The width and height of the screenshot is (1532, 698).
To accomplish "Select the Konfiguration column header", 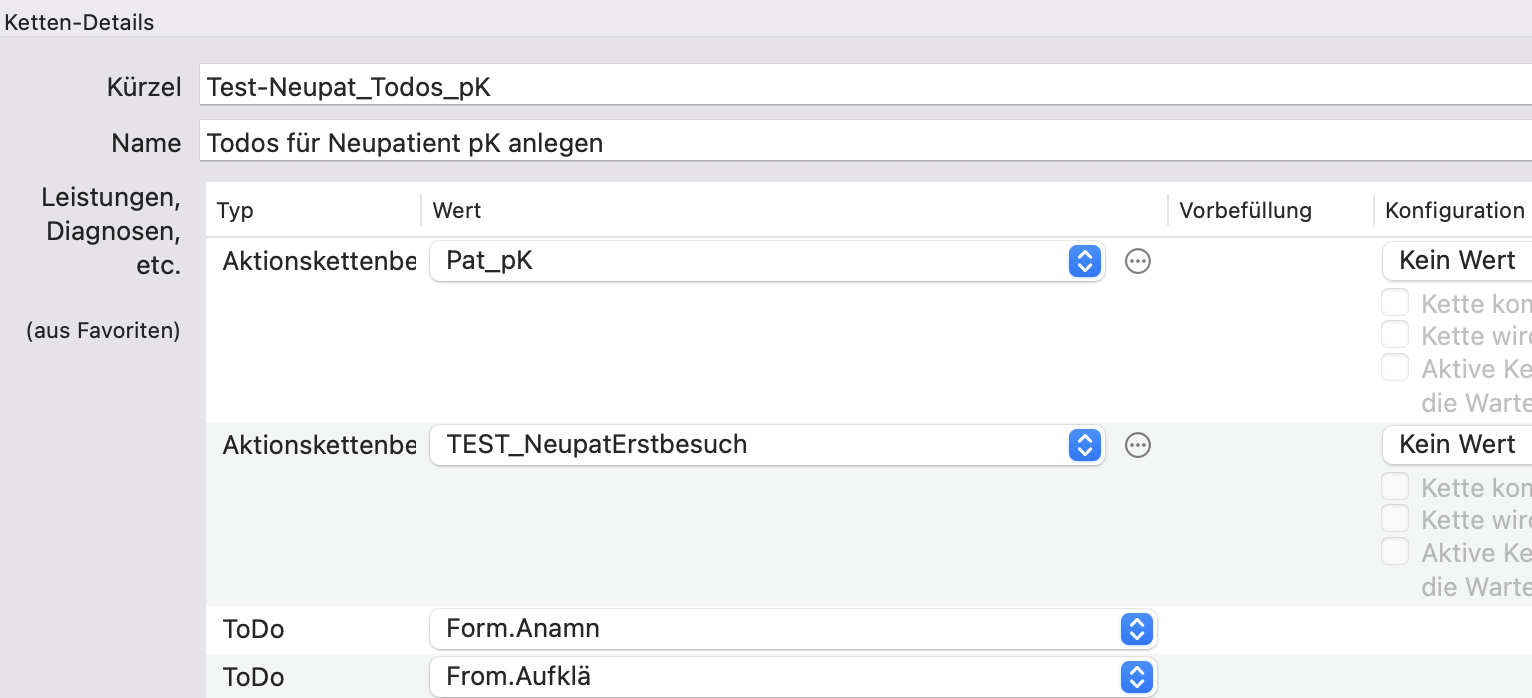I will (1453, 210).
